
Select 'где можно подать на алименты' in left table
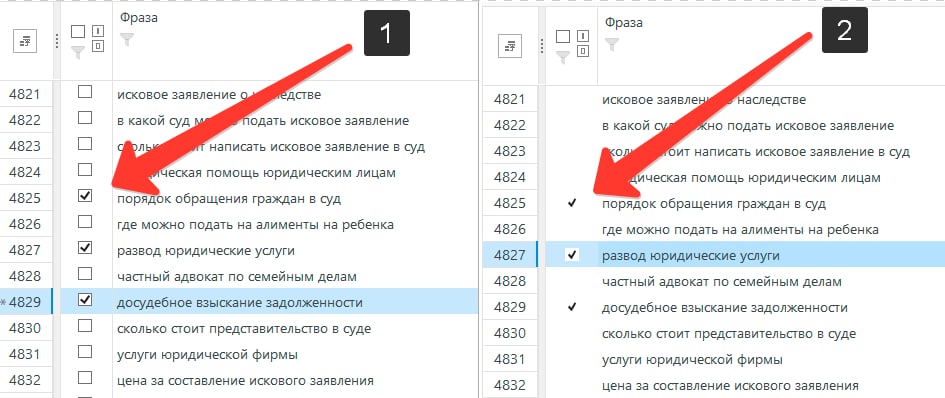pyautogui.click(x=255, y=224)
